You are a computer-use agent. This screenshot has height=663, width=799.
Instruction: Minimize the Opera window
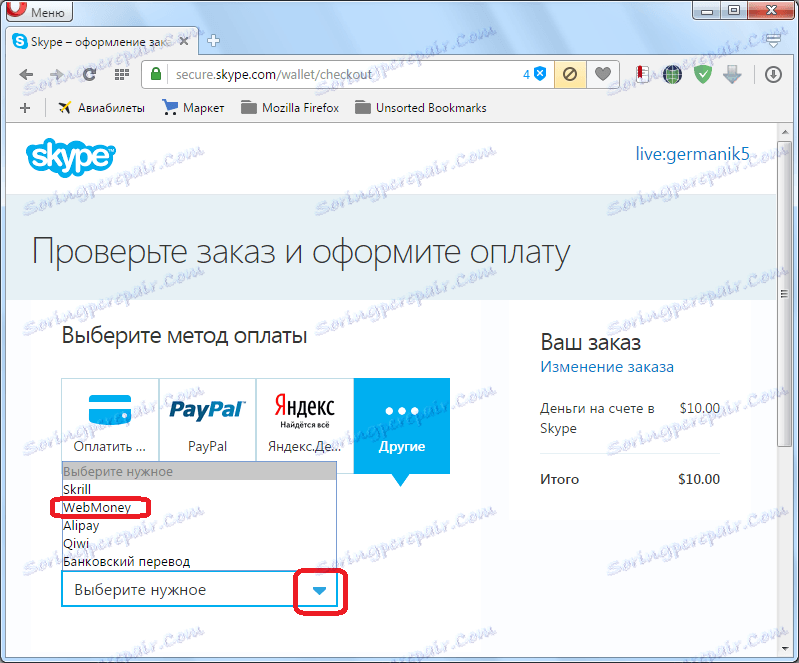pos(707,10)
